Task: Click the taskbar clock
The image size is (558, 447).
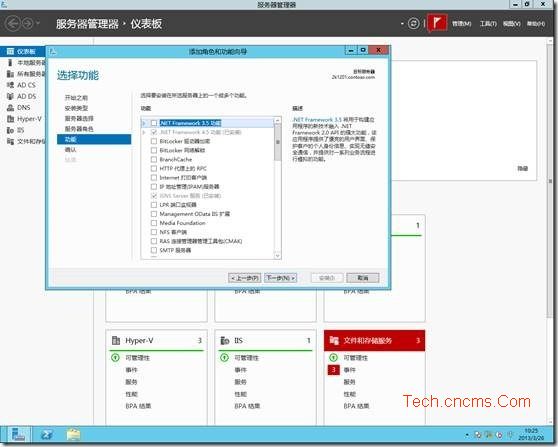Action: pos(531,434)
